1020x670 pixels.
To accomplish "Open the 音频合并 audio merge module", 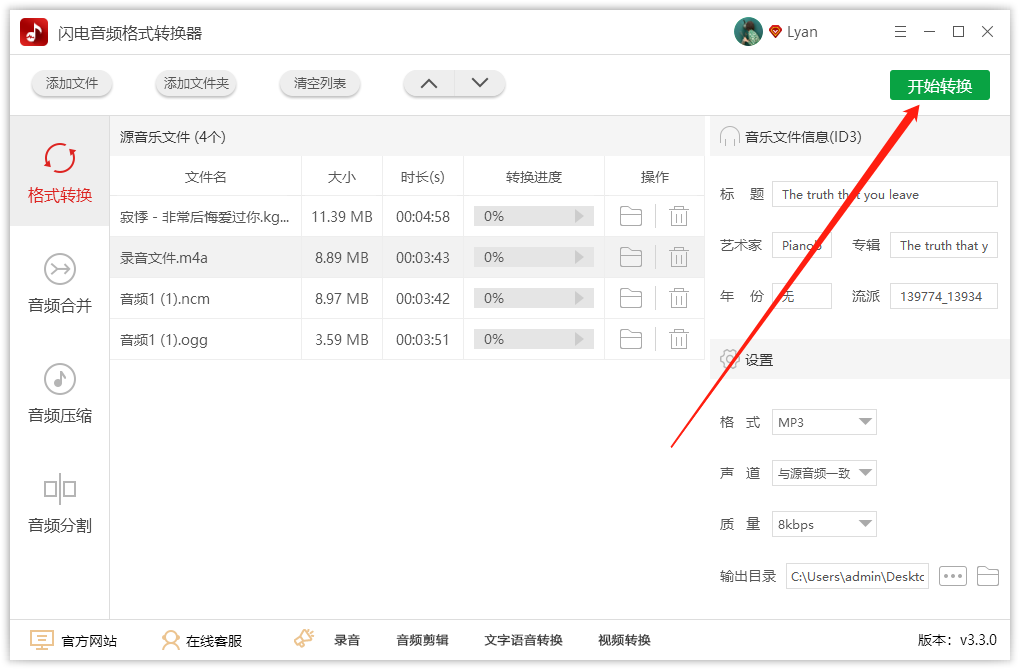I will point(60,284).
